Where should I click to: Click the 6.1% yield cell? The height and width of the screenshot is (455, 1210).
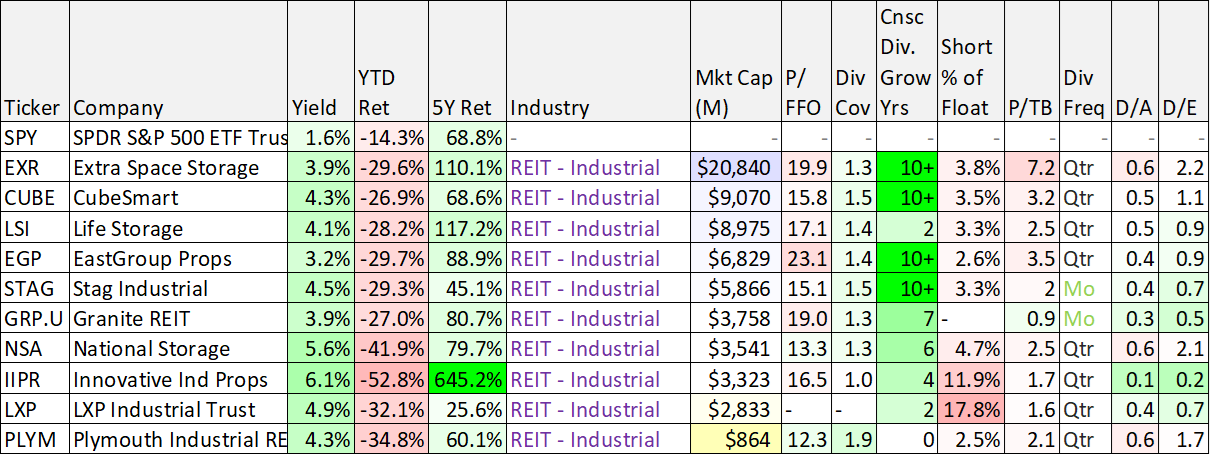(x=321, y=379)
